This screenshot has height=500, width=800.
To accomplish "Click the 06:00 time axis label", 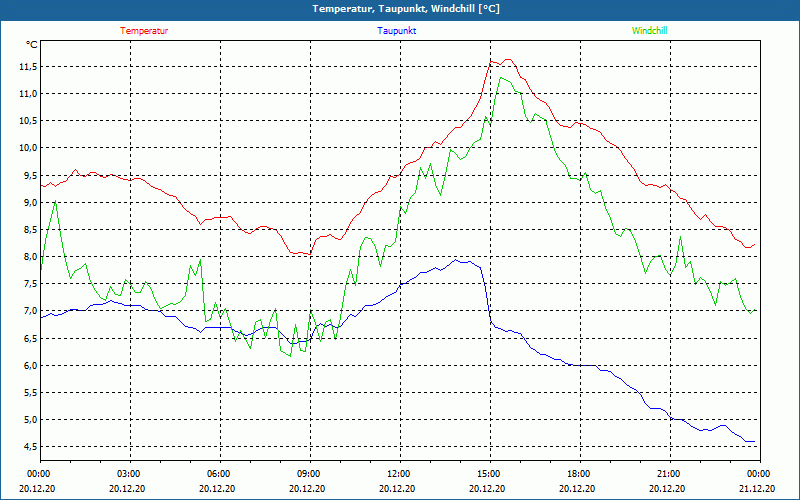I will coord(218,474).
